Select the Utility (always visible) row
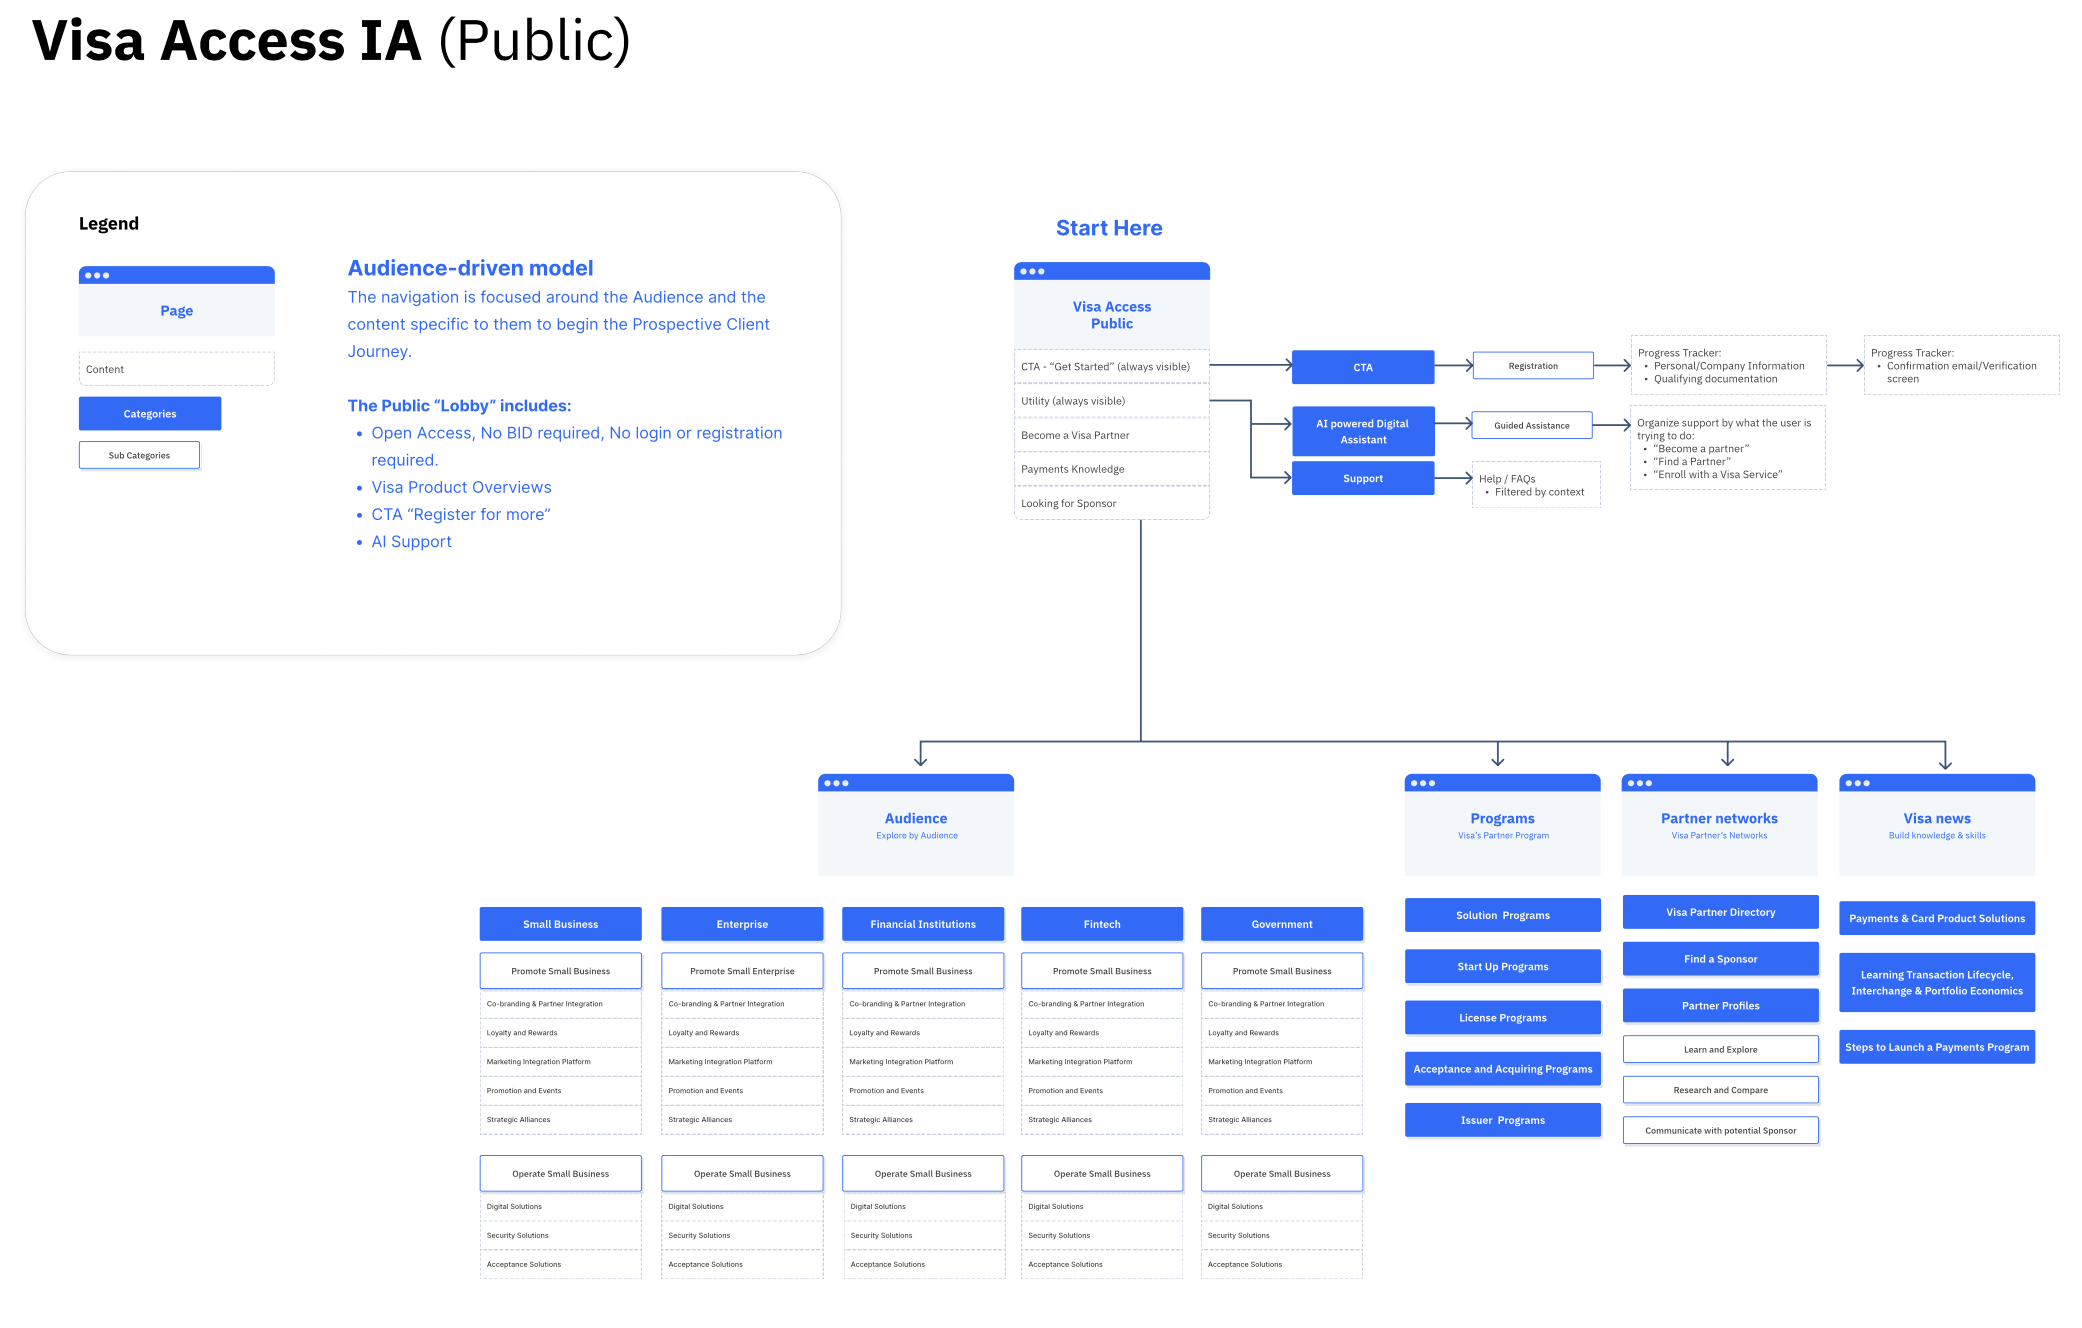The image size is (2082, 1328). [1111, 401]
